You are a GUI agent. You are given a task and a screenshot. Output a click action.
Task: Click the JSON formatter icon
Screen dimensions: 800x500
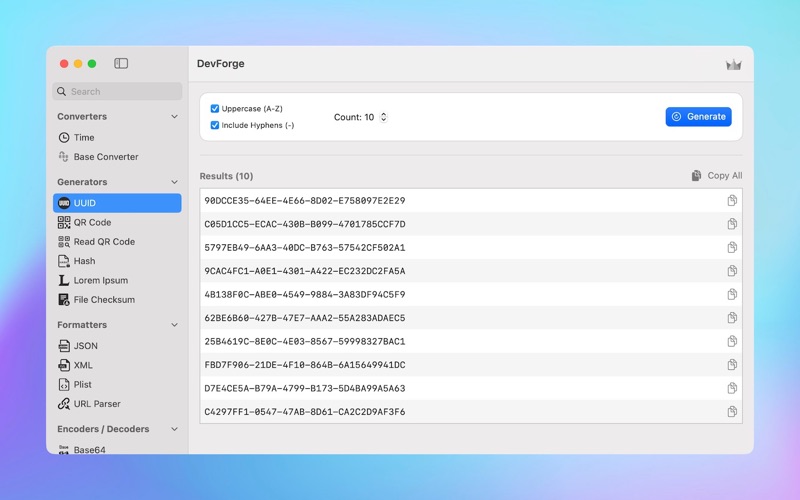point(64,345)
